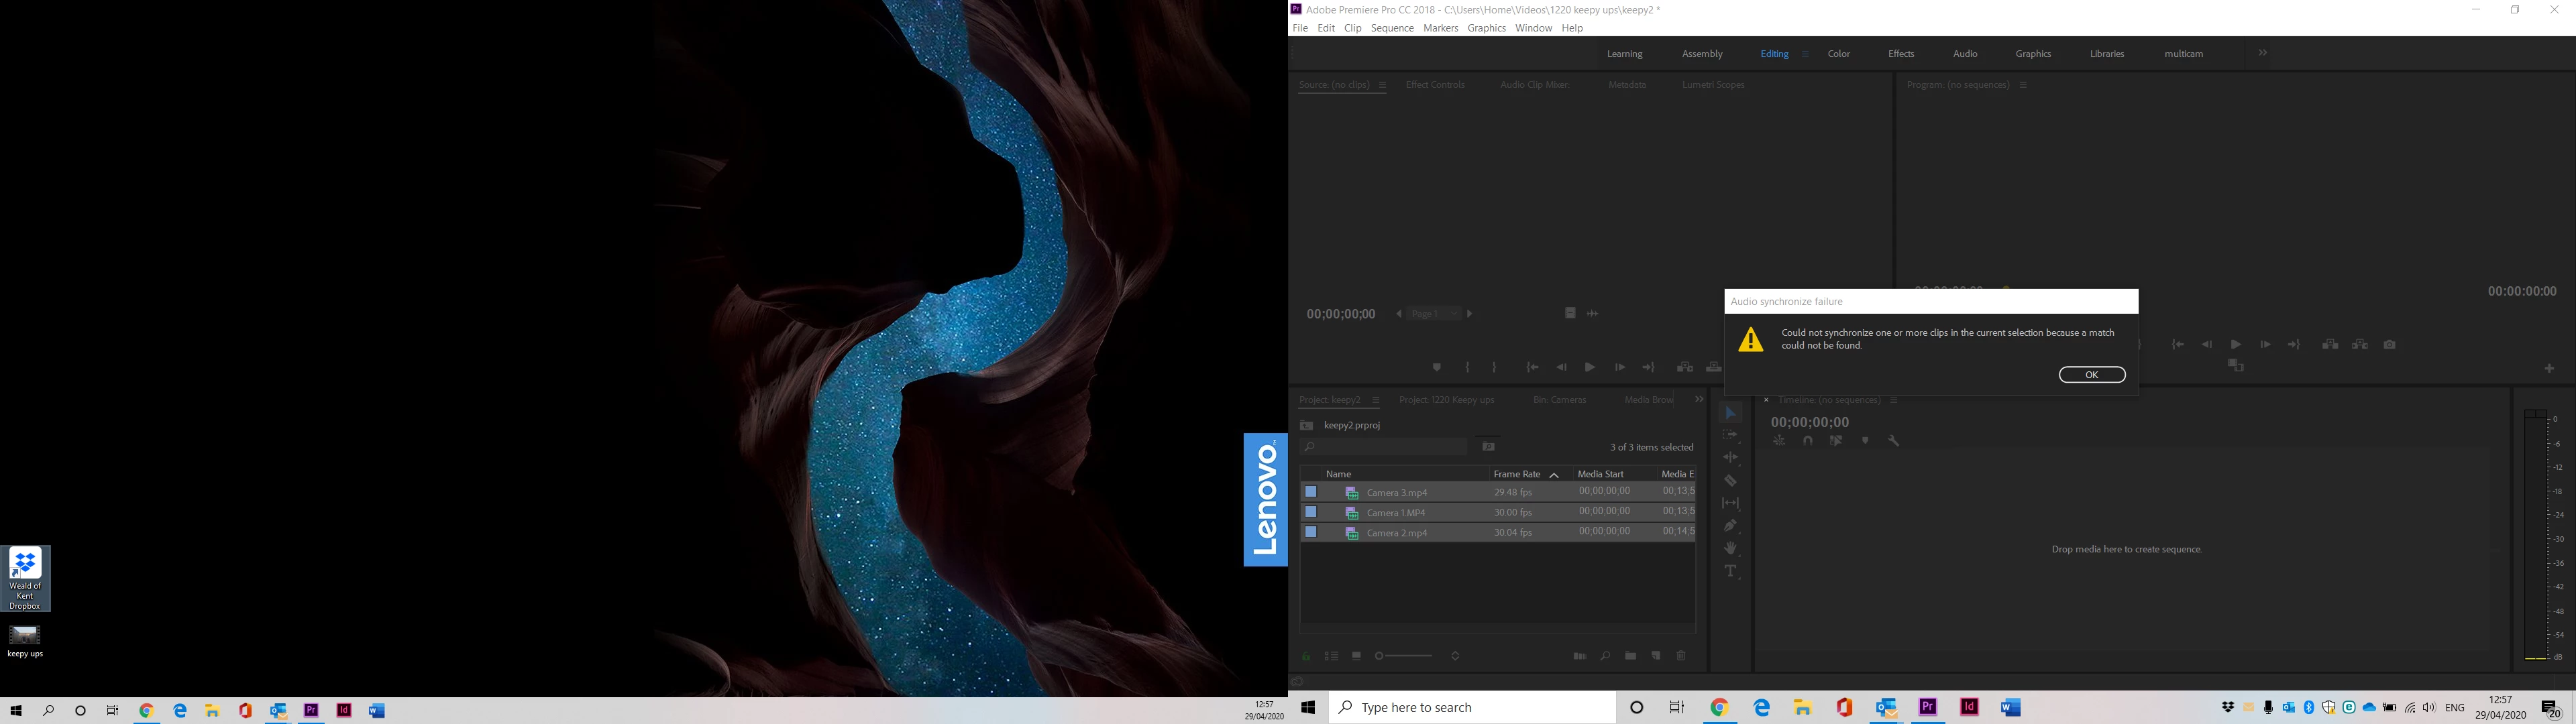Expand hidden workspaces overflow chevron
The image size is (2576, 724).
2263,53
